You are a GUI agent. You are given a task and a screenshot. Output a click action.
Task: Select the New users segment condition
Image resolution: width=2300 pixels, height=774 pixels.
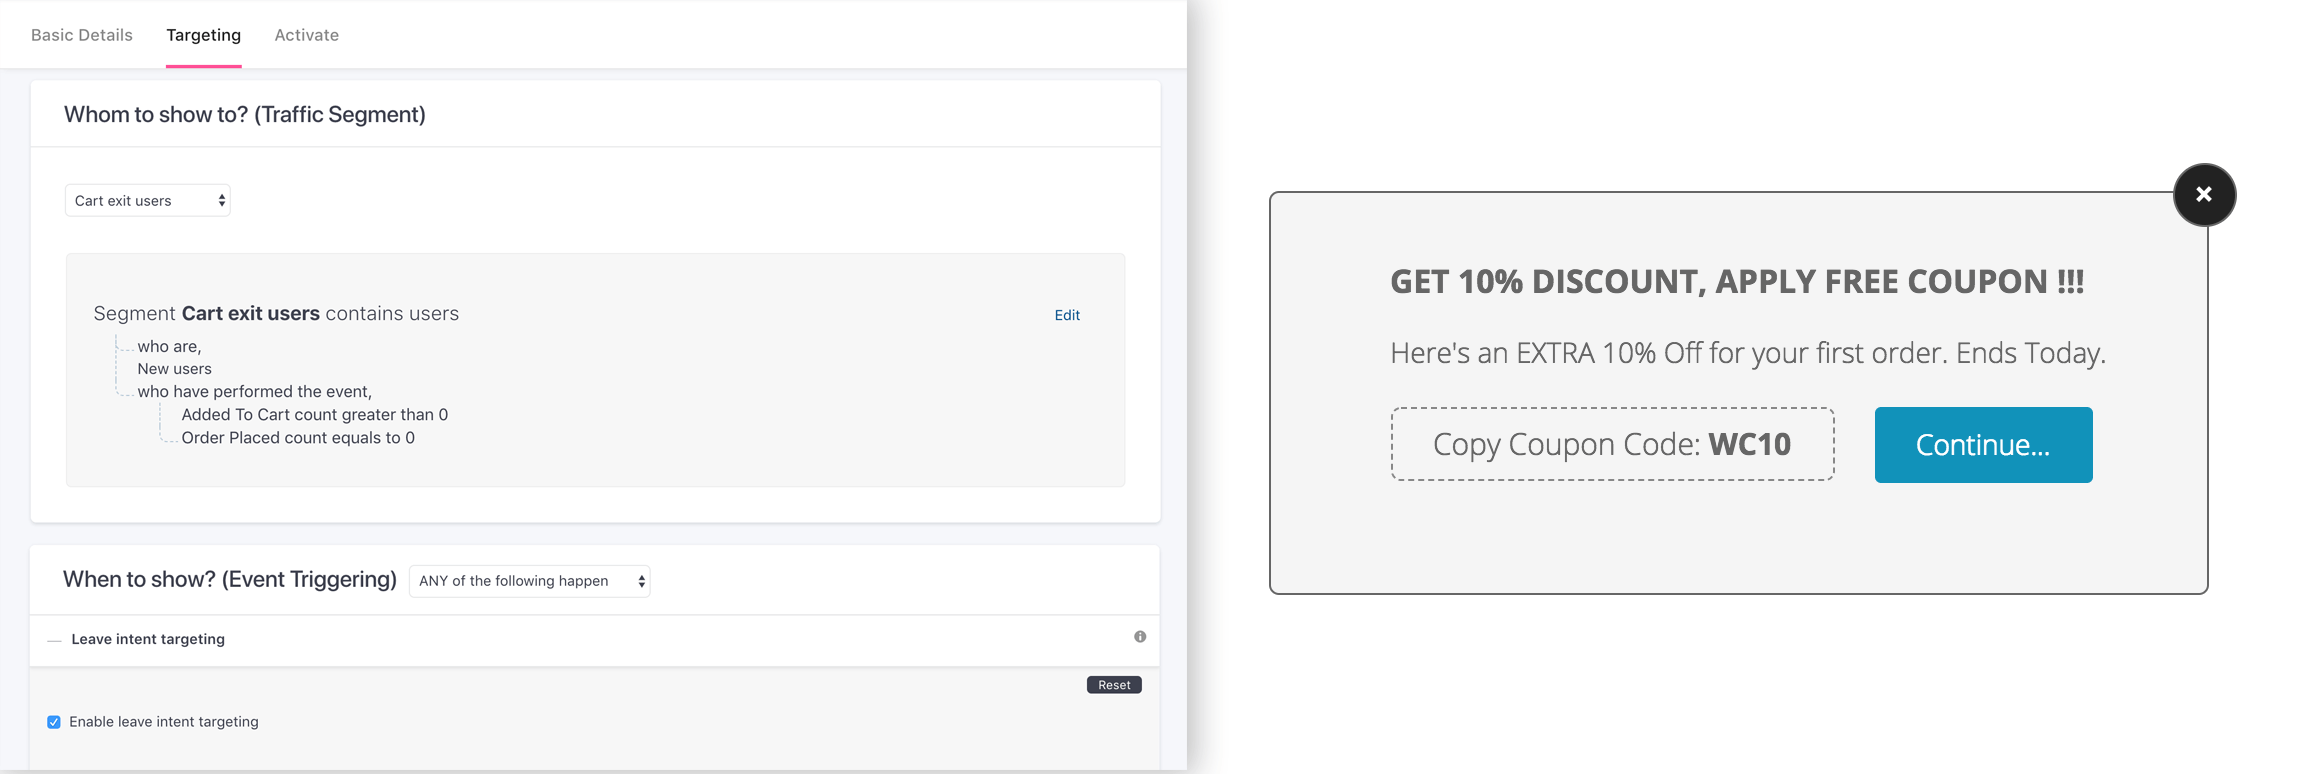(175, 369)
